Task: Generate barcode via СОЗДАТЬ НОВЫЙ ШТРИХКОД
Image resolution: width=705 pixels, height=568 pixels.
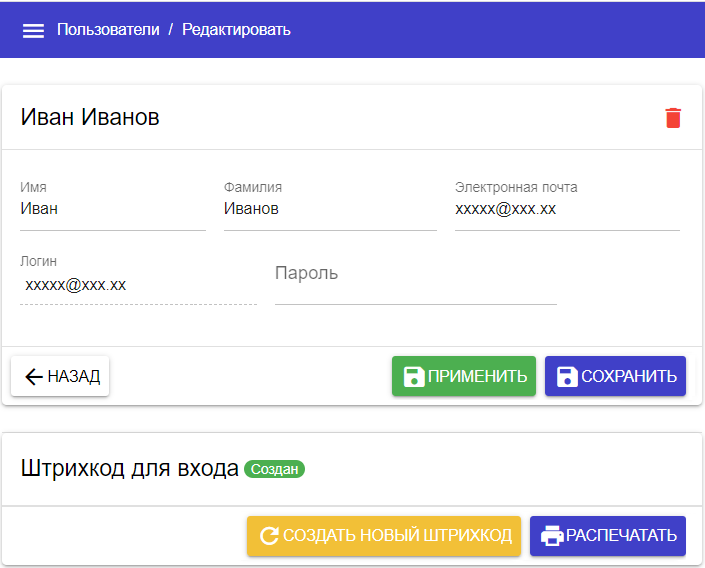Action: click(x=384, y=536)
